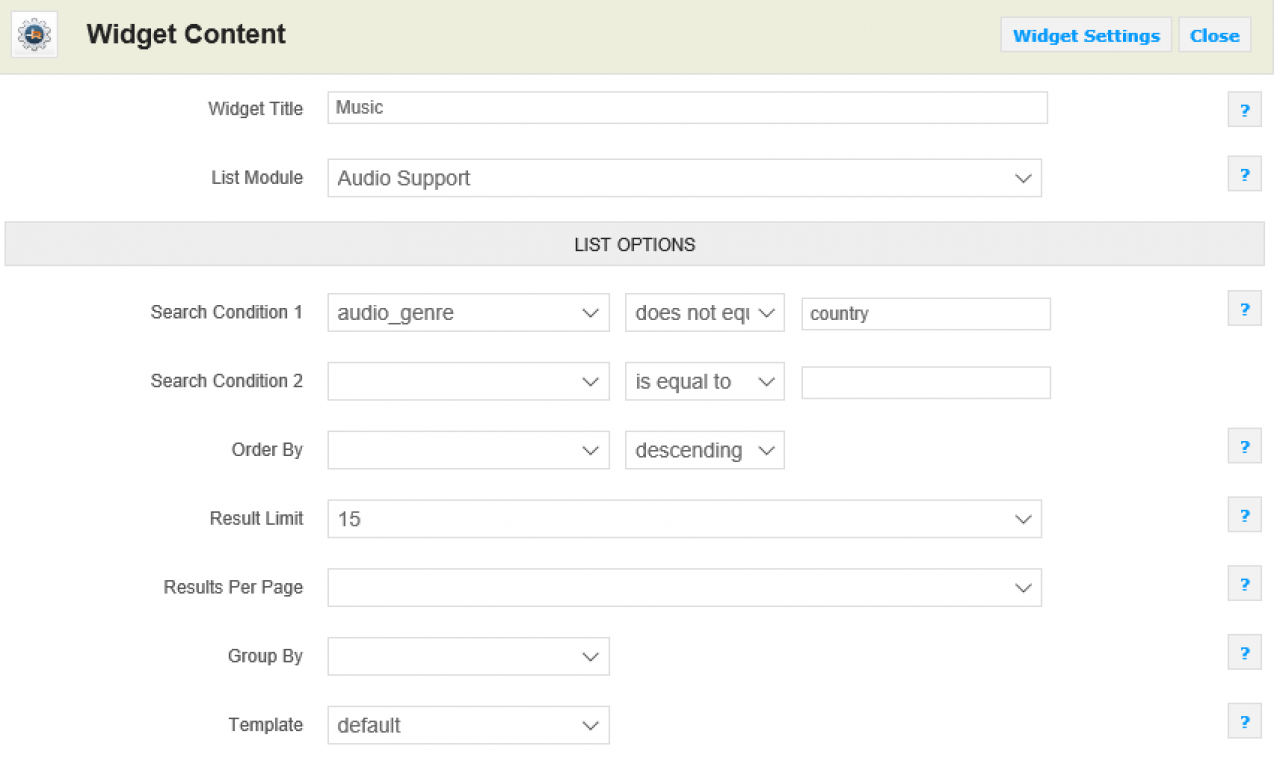Viewport: 1280px width, 764px height.
Task: Click the Search Condition 1 value field
Action: [x=925, y=314]
